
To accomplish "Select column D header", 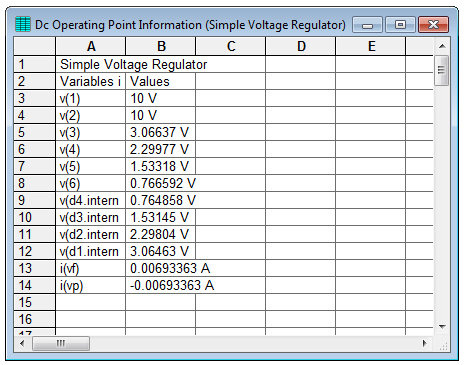I will (x=301, y=46).
